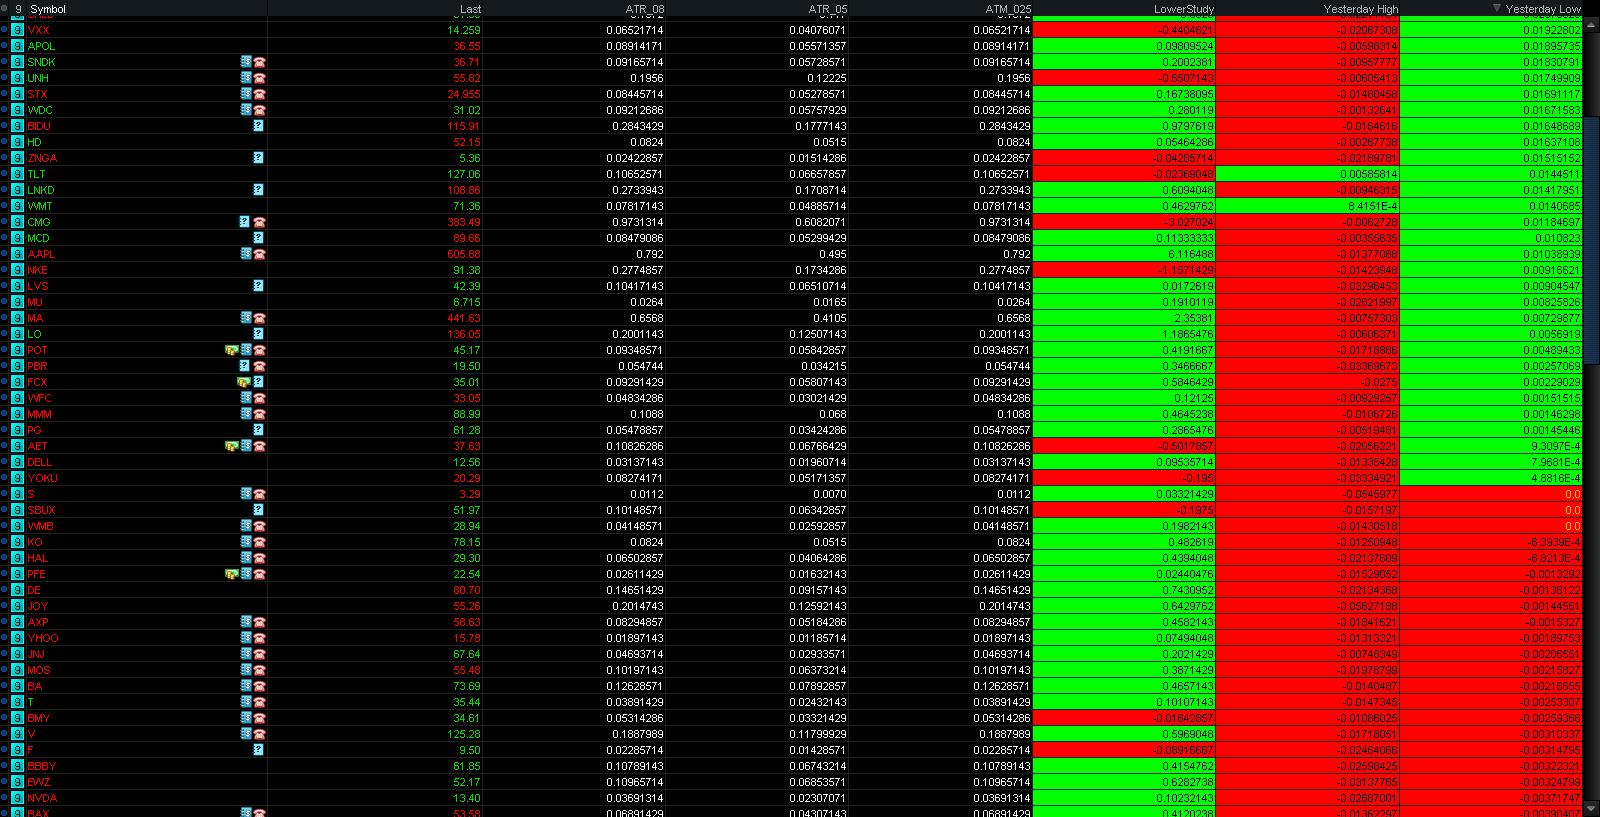This screenshot has width=1600, height=817.
Task: Click the last price 605.88
Action: pos(465,254)
